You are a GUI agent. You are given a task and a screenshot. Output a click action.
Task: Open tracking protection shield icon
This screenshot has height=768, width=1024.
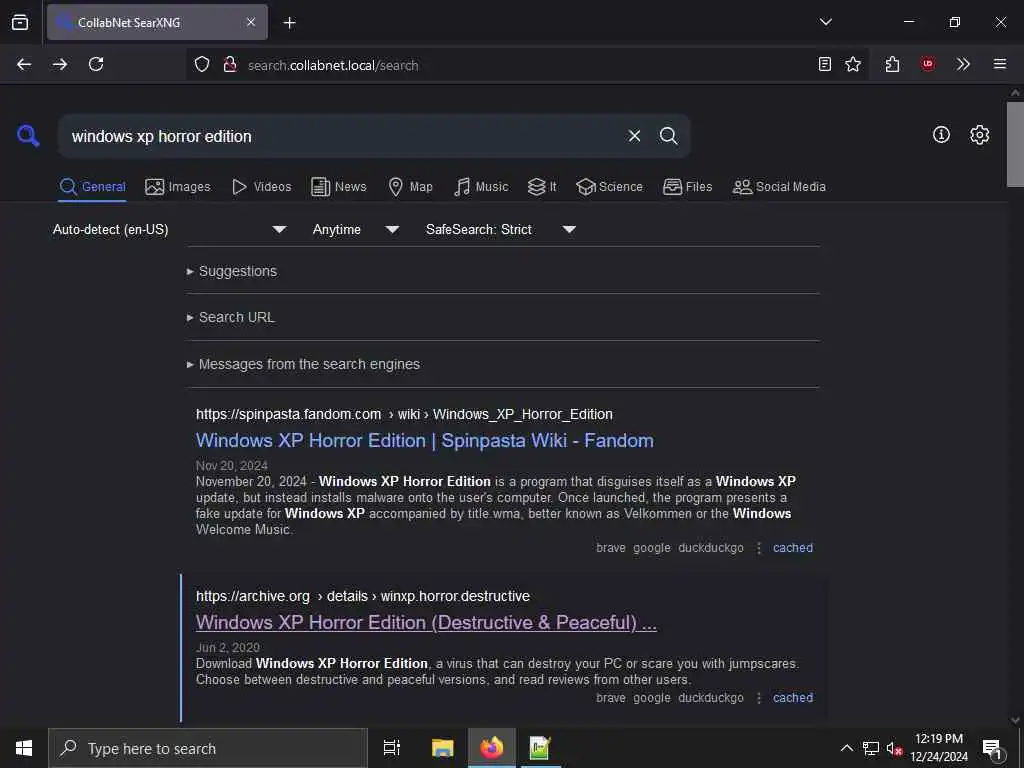pos(202,64)
